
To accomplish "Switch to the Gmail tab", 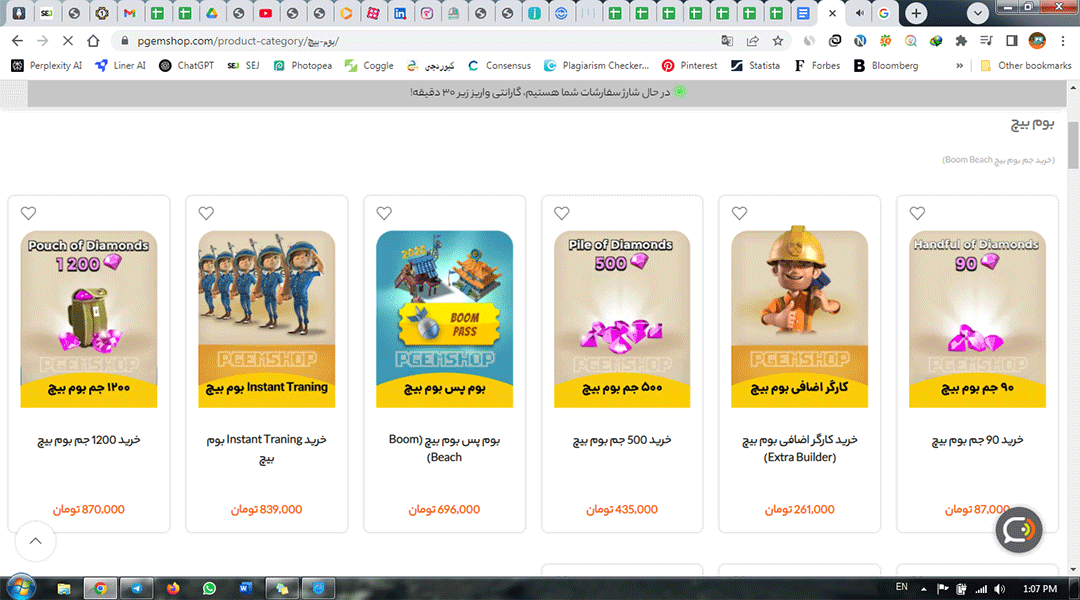I will [x=129, y=14].
